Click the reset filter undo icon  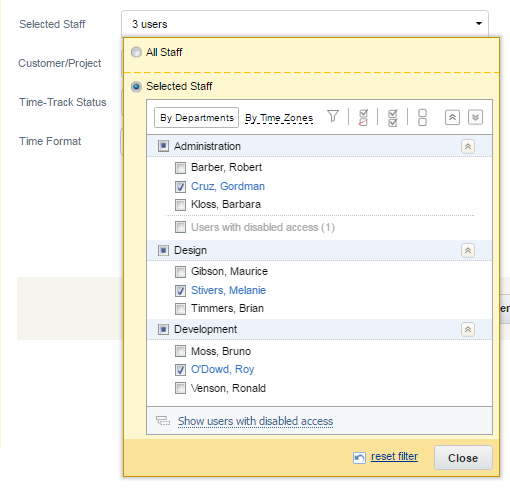click(359, 457)
